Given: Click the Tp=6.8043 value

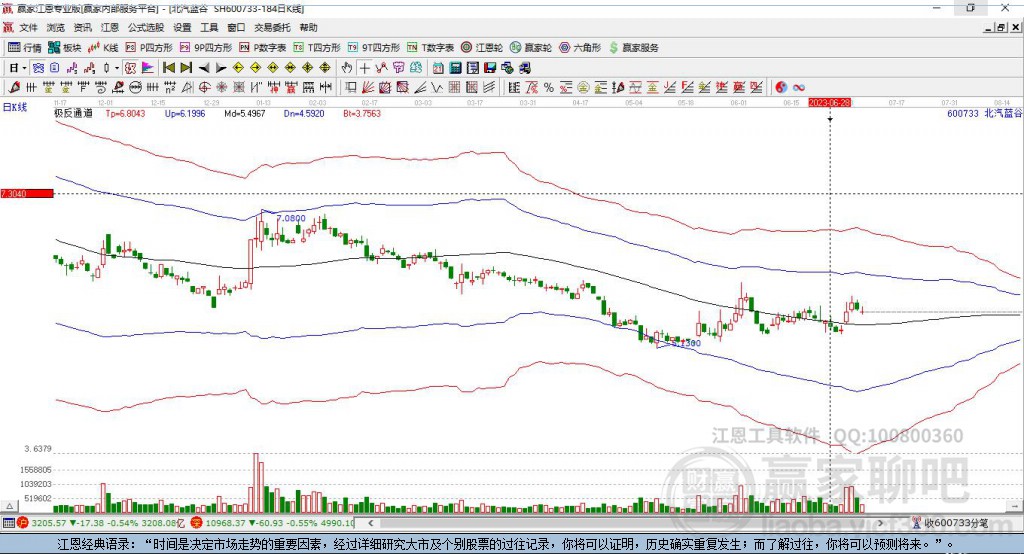Looking at the screenshot, I should (125, 113).
